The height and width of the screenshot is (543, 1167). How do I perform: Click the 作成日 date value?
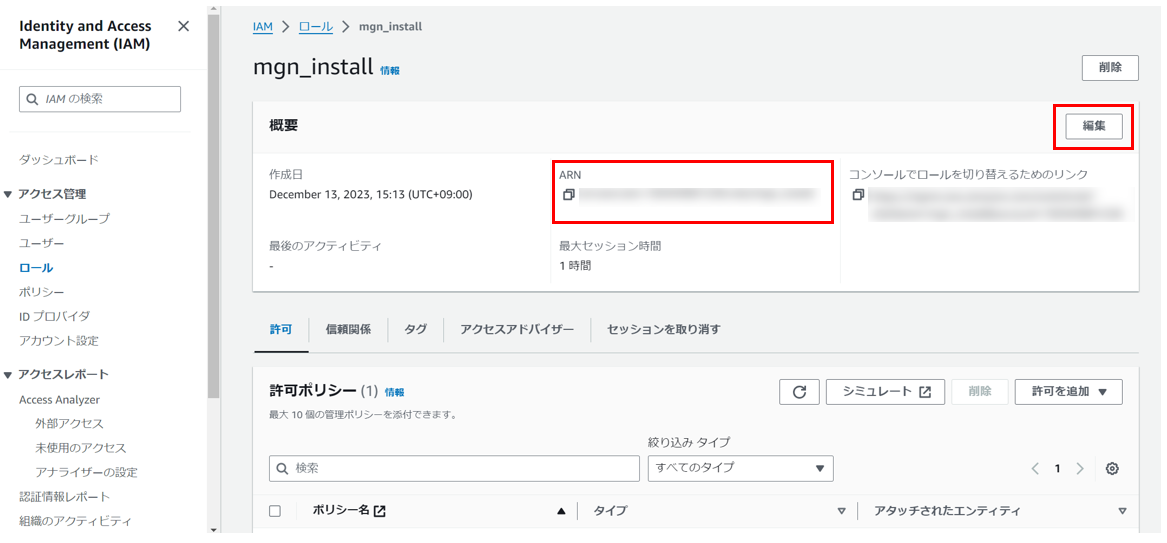click(x=371, y=195)
